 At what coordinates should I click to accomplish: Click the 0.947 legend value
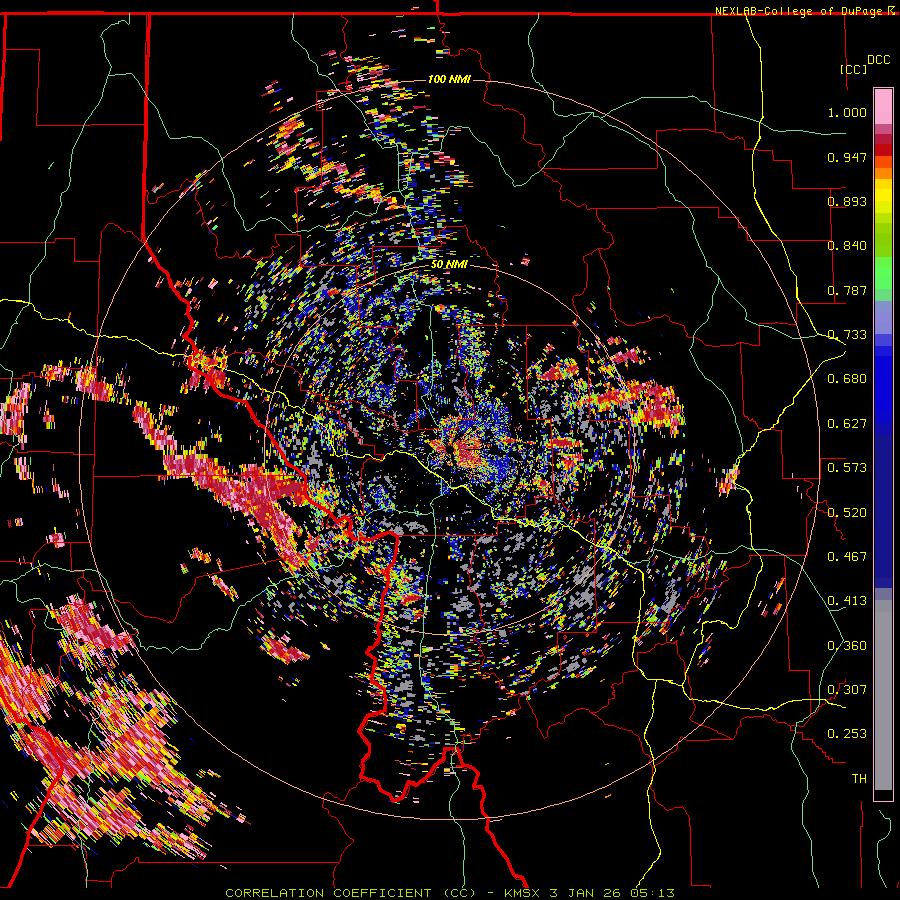pos(847,157)
